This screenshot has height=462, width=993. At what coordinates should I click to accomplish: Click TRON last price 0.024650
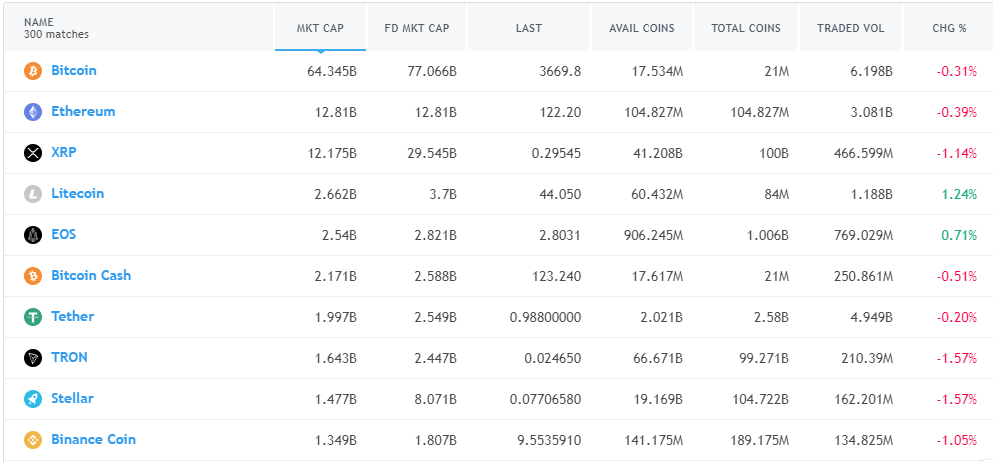pos(553,359)
